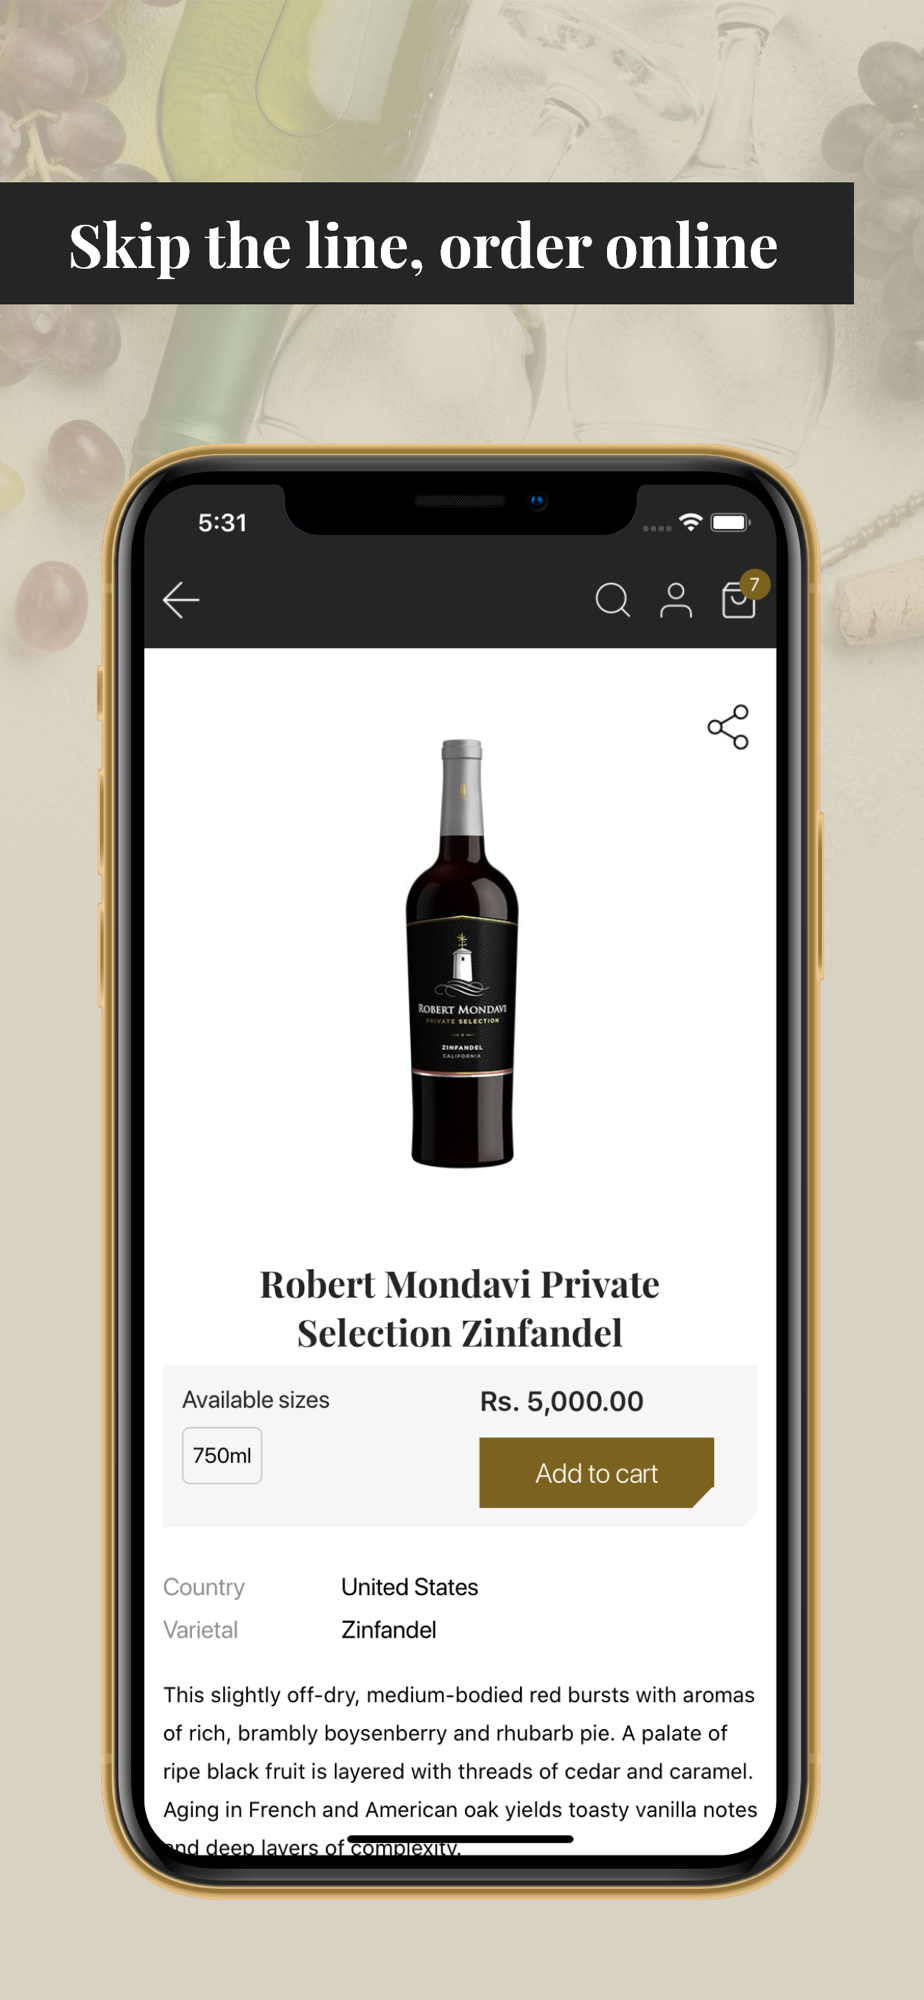Image resolution: width=924 pixels, height=2000 pixels.
Task: Tap the battery status icon
Action: pyautogui.click(x=730, y=522)
